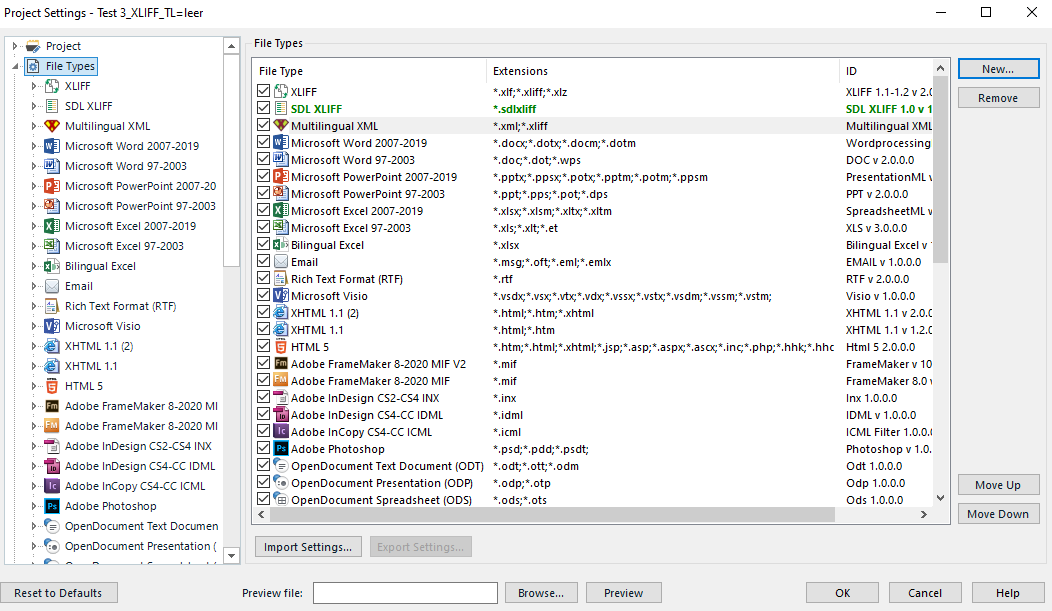Uncheck the Email file type checkbox
Image resolution: width=1052 pixels, height=611 pixels.
(262, 261)
